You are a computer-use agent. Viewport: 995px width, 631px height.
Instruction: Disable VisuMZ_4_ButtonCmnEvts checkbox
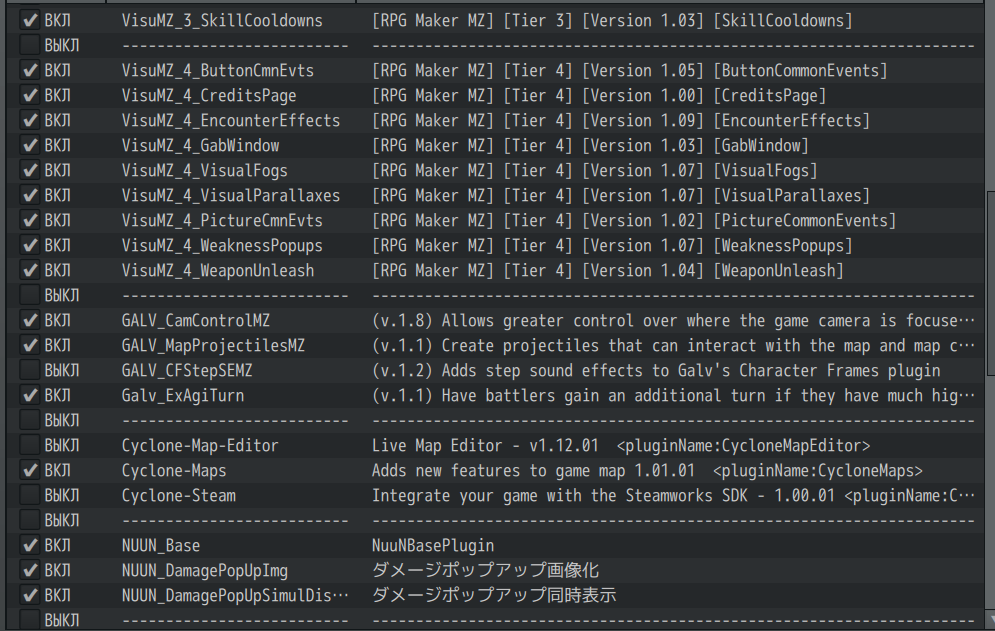click(30, 70)
